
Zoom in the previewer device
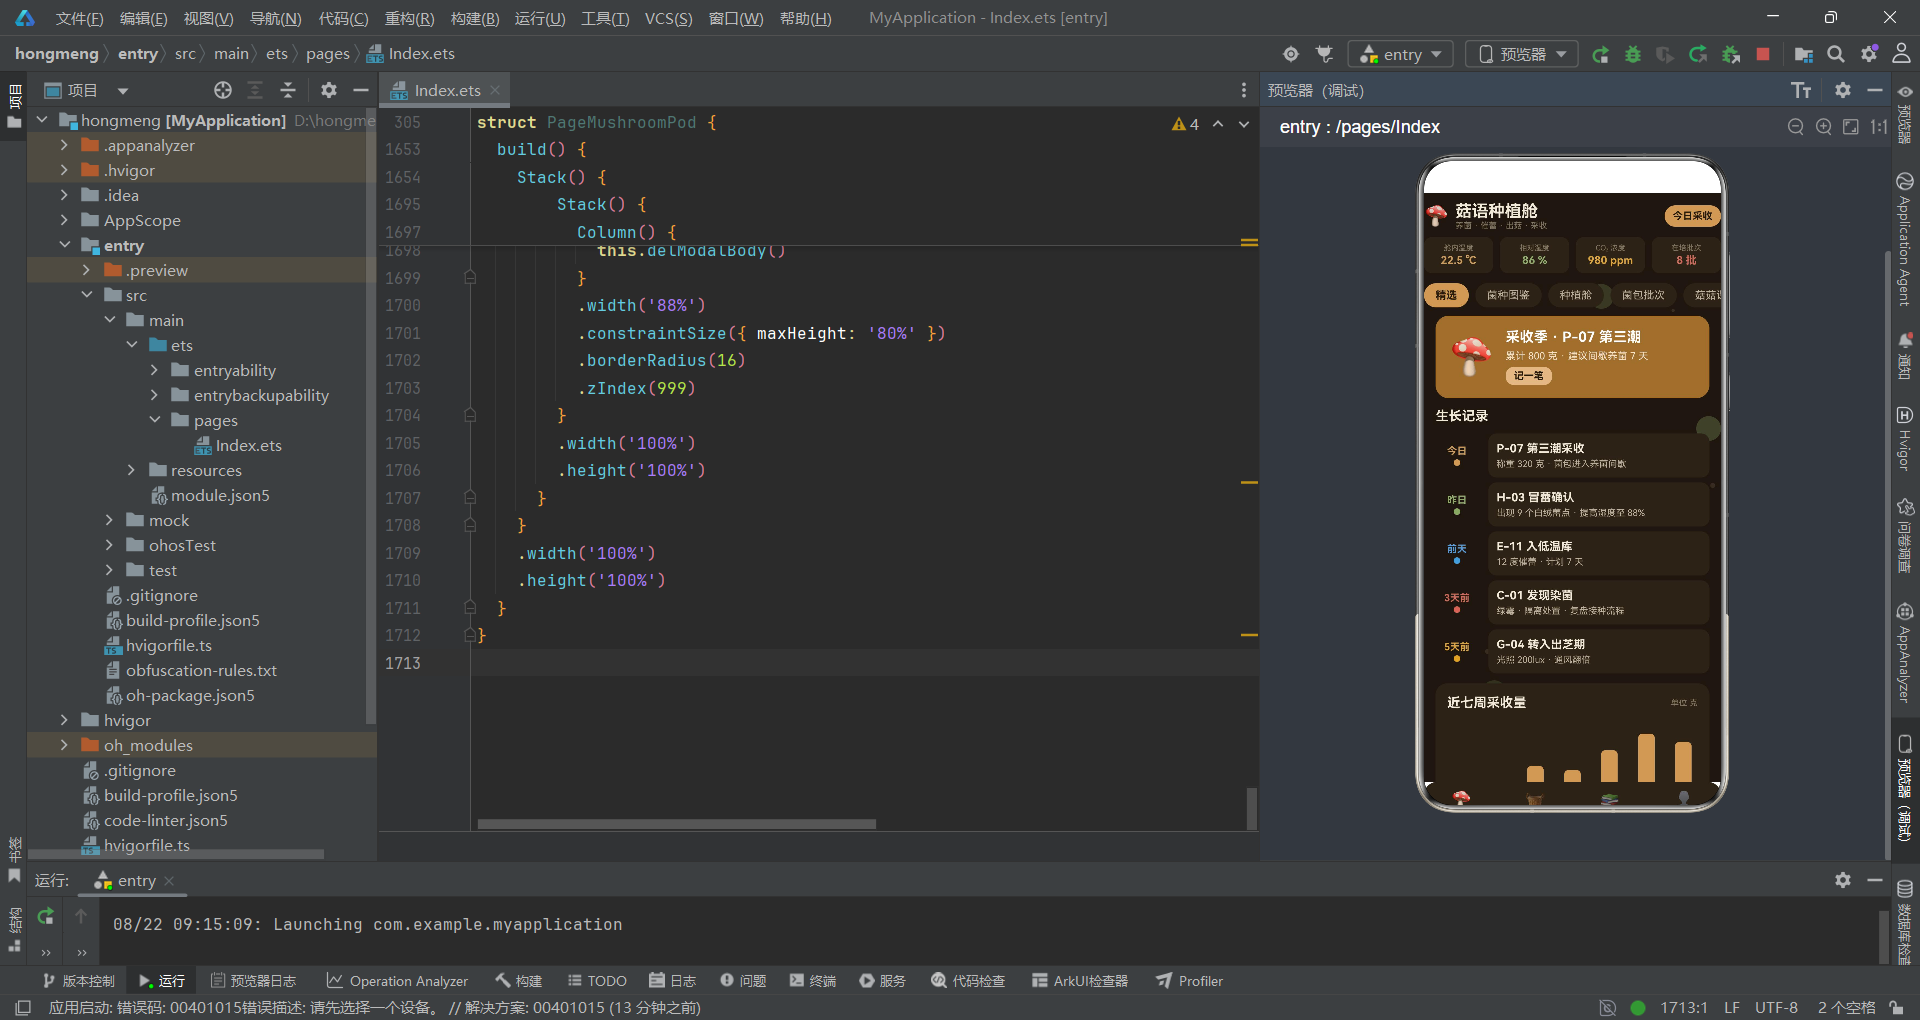[x=1824, y=127]
